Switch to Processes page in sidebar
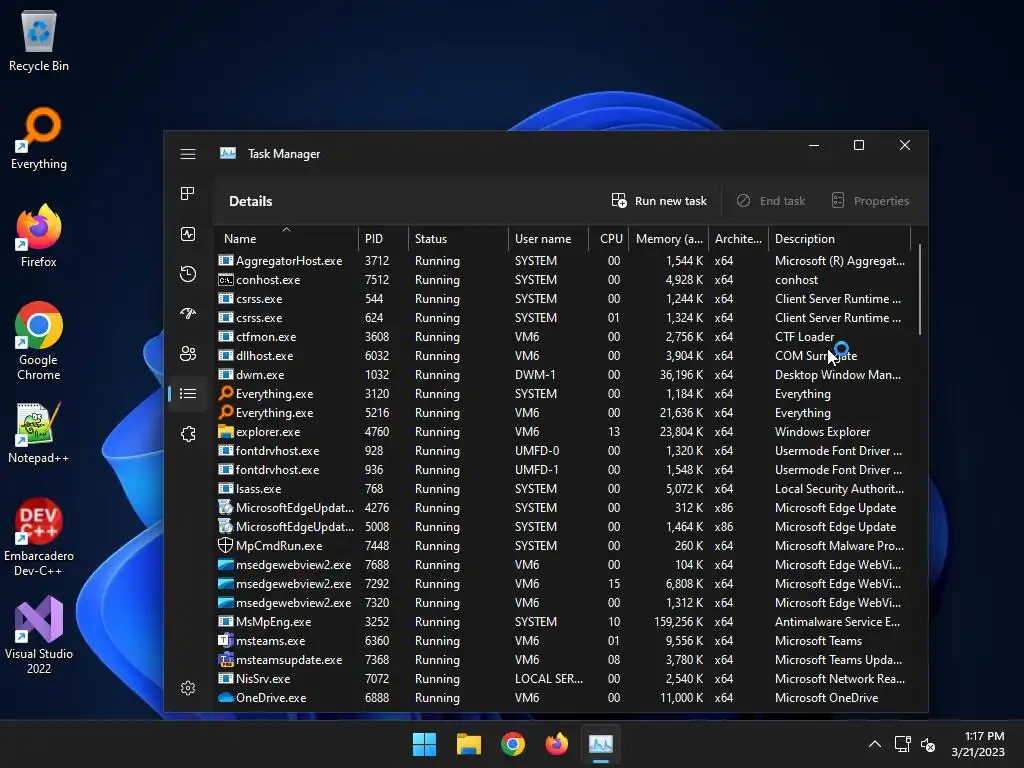1024x768 pixels. pos(188,193)
